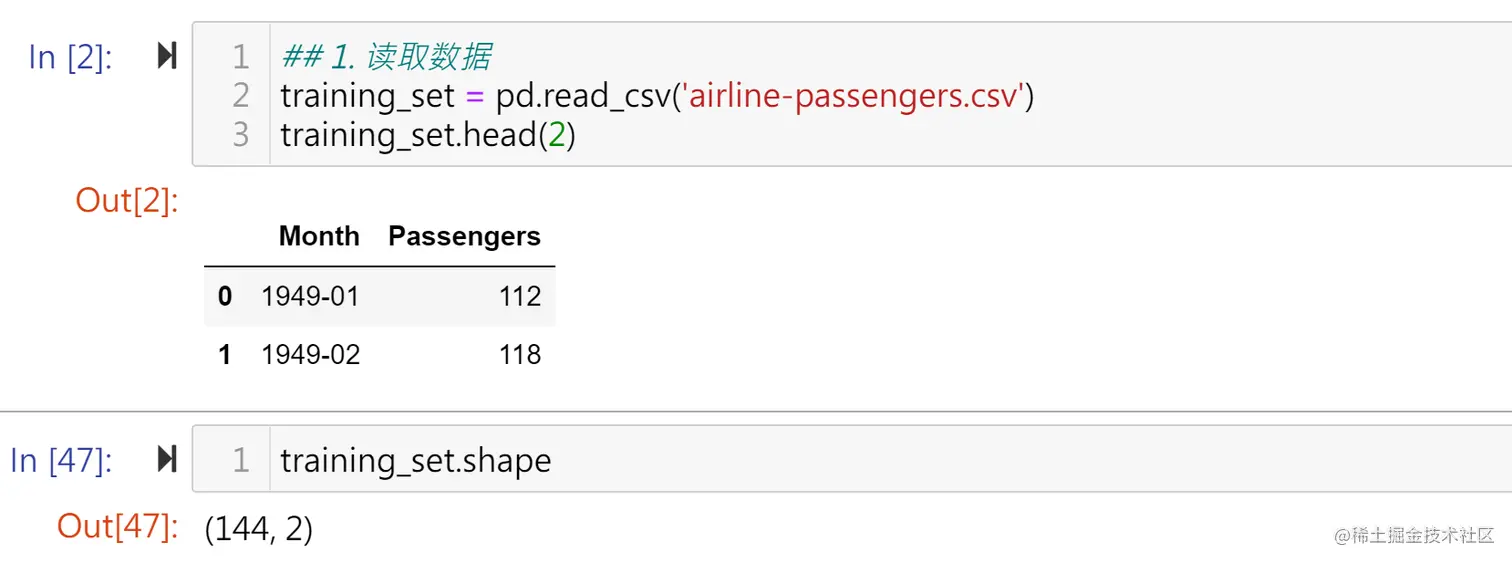Click the passengers value 118
1512x563 pixels.
point(520,355)
